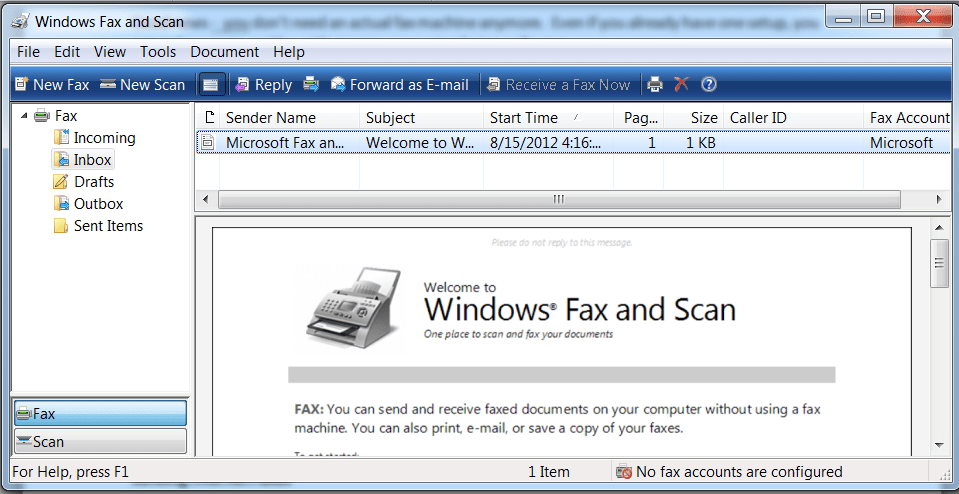
Task: Click the Print icon in toolbar
Action: tap(655, 84)
